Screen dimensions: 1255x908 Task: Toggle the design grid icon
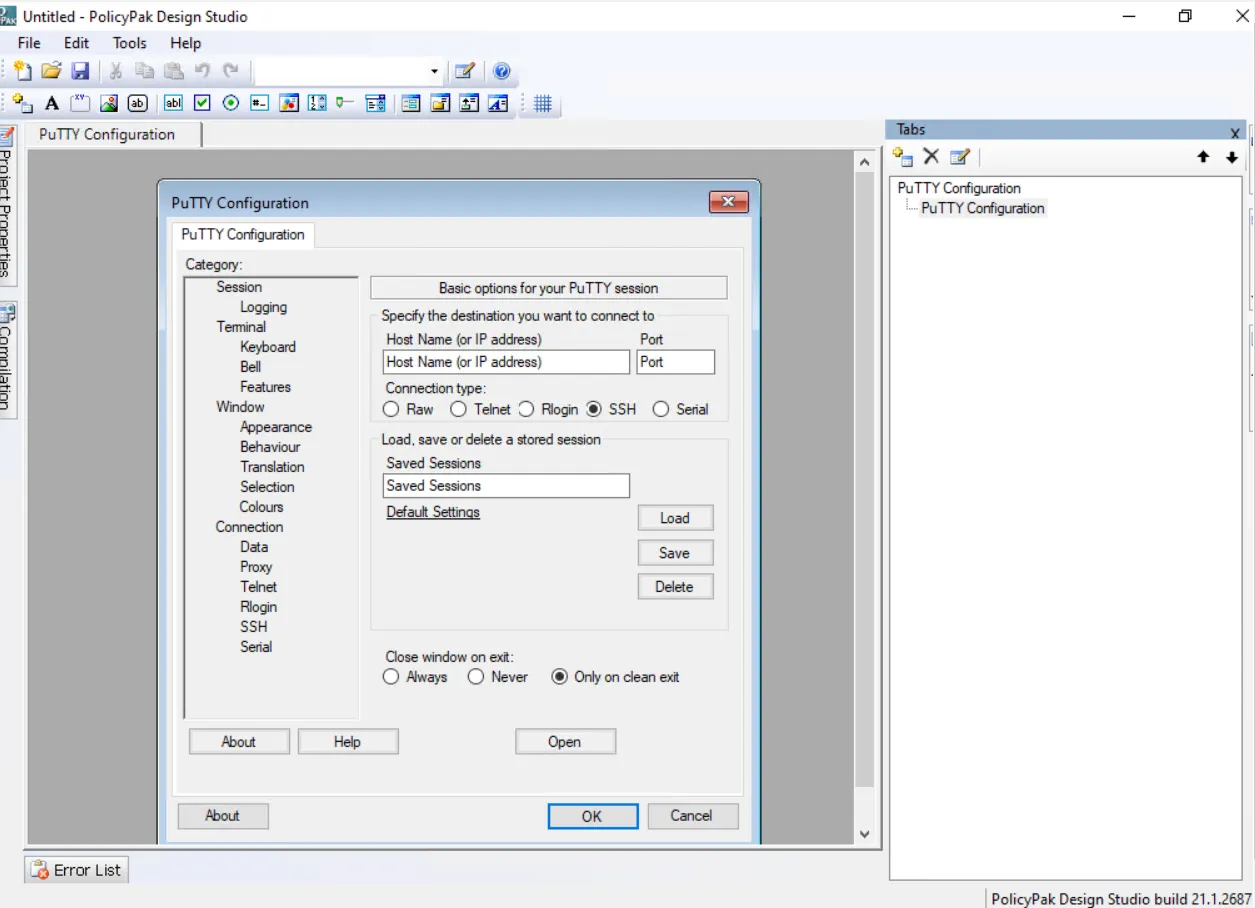coord(543,103)
